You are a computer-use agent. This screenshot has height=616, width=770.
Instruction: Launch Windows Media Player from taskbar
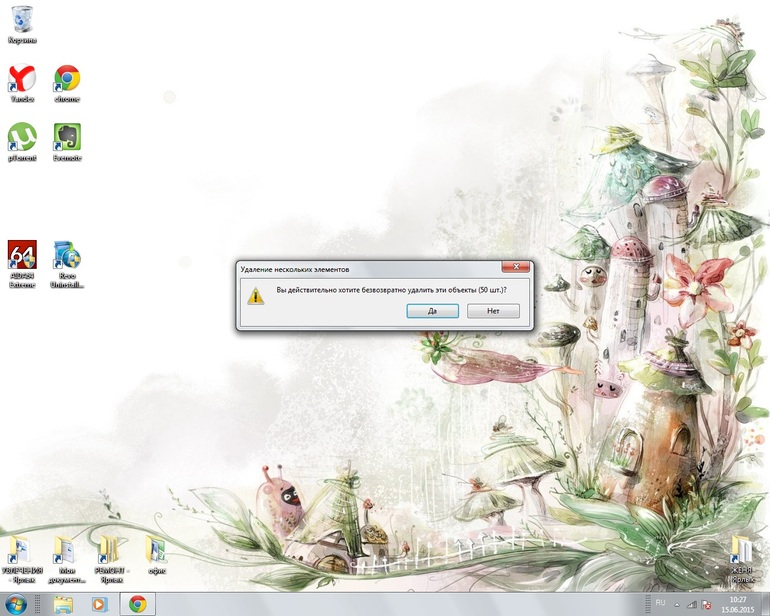[99, 604]
